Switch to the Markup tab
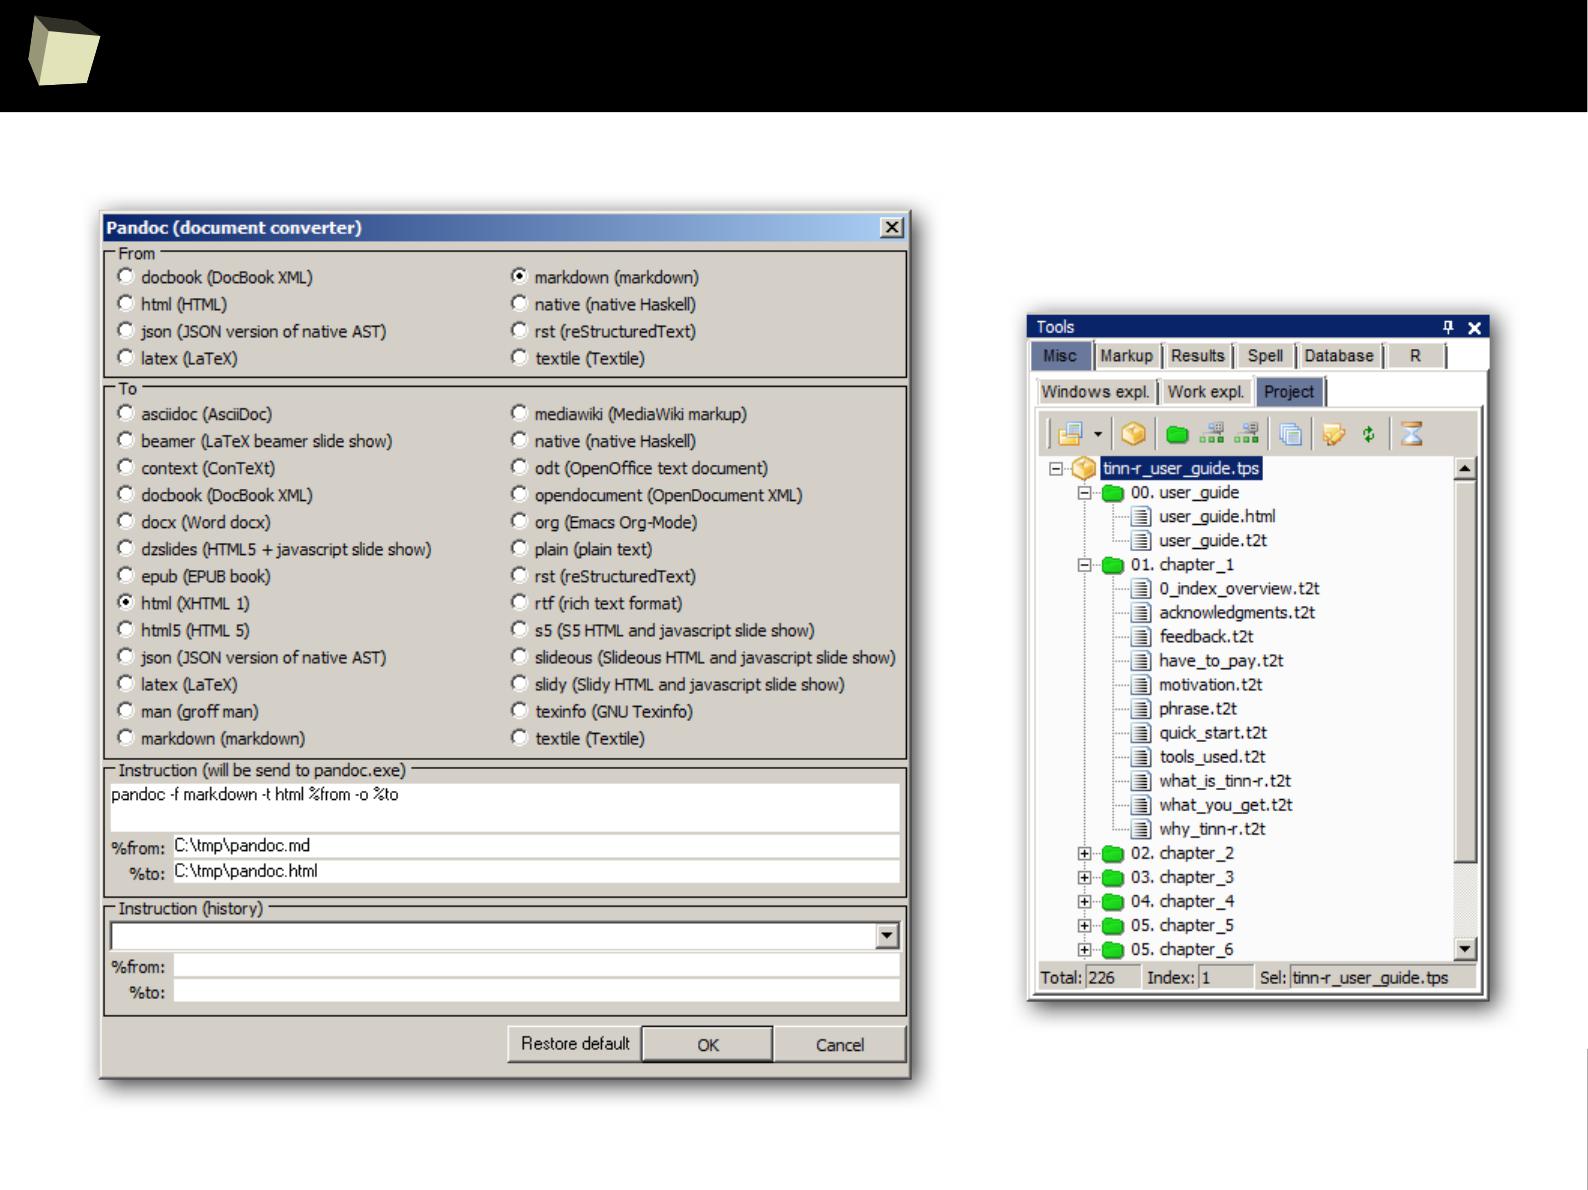The height and width of the screenshot is (1190, 1588). click(1126, 356)
